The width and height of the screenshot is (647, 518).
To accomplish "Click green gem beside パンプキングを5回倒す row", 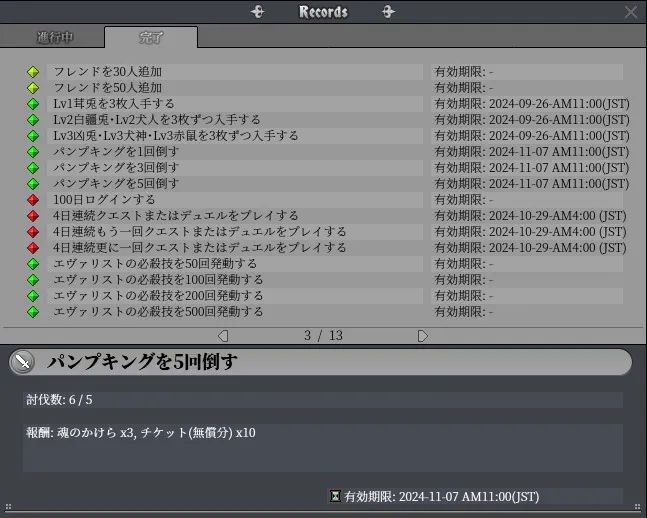I will (33, 184).
